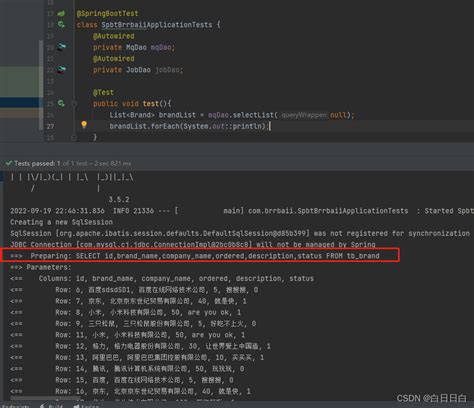
Task: Click the @Test annotation
Action: 103,92
